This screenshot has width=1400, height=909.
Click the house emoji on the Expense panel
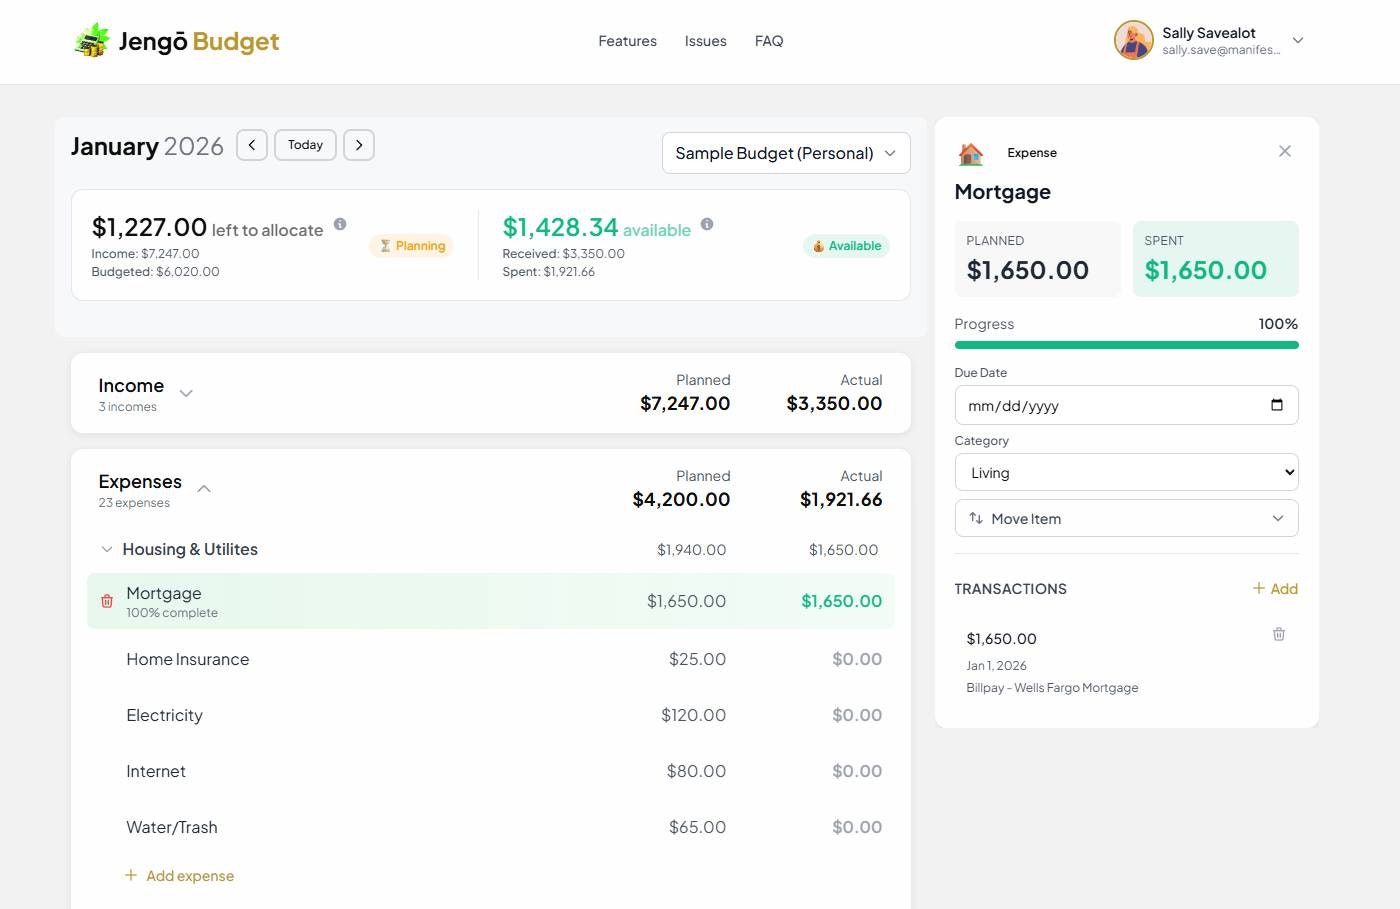[x=970, y=152]
